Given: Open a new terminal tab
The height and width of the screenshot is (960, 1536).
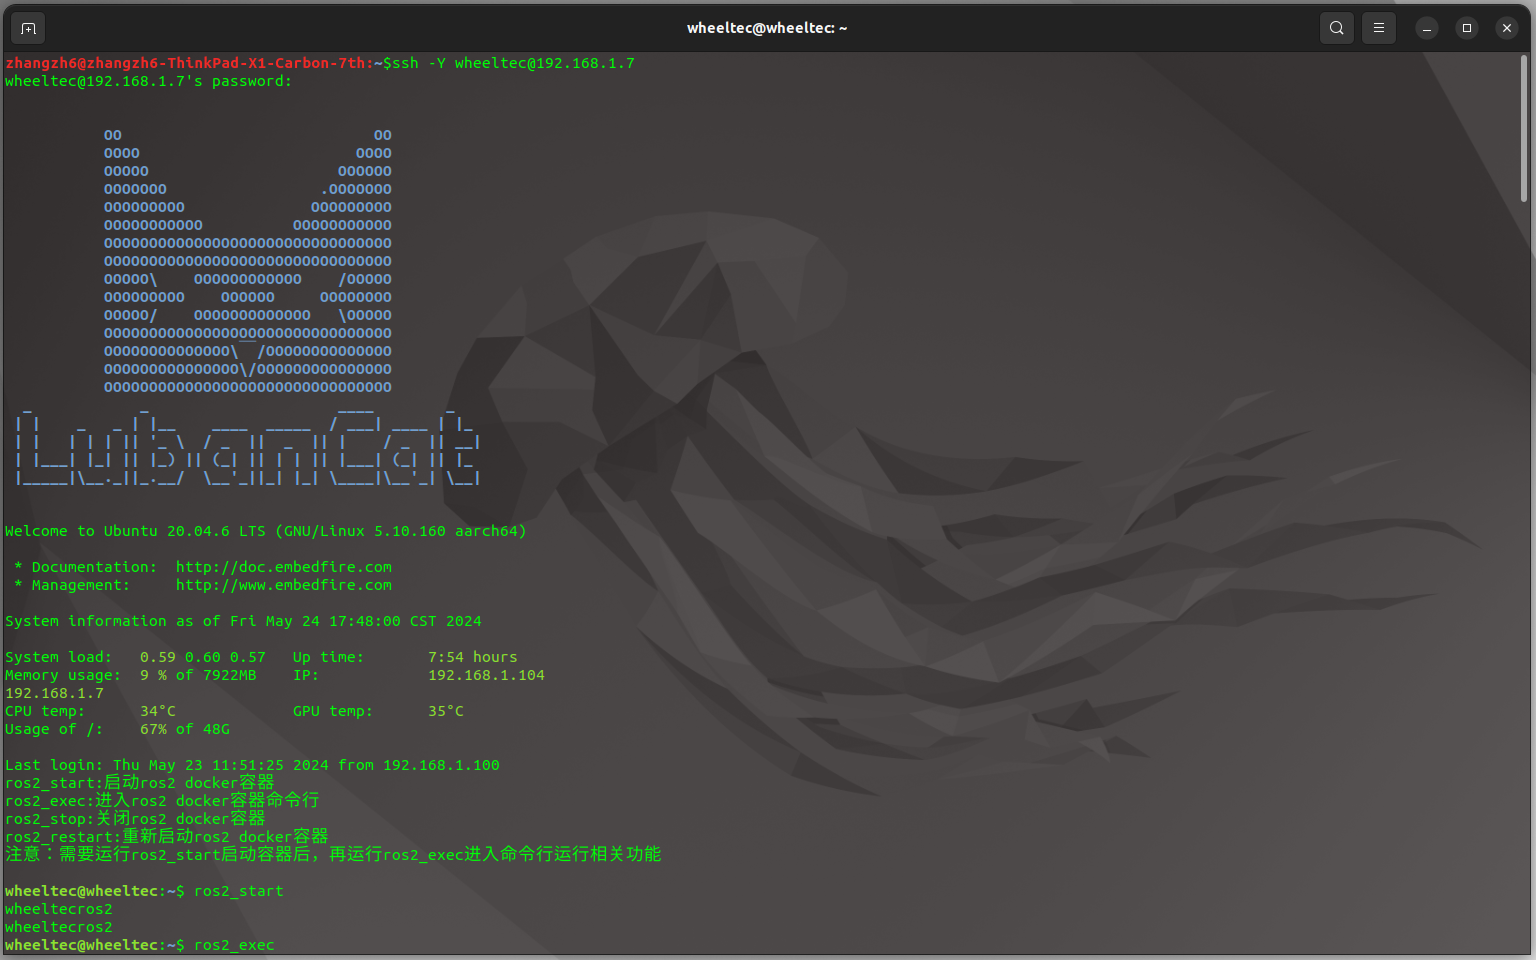Looking at the screenshot, I should pyautogui.click(x=28, y=28).
